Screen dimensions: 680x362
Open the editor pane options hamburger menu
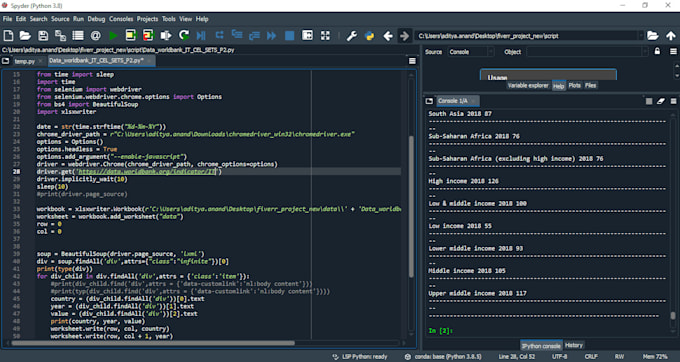click(412, 61)
